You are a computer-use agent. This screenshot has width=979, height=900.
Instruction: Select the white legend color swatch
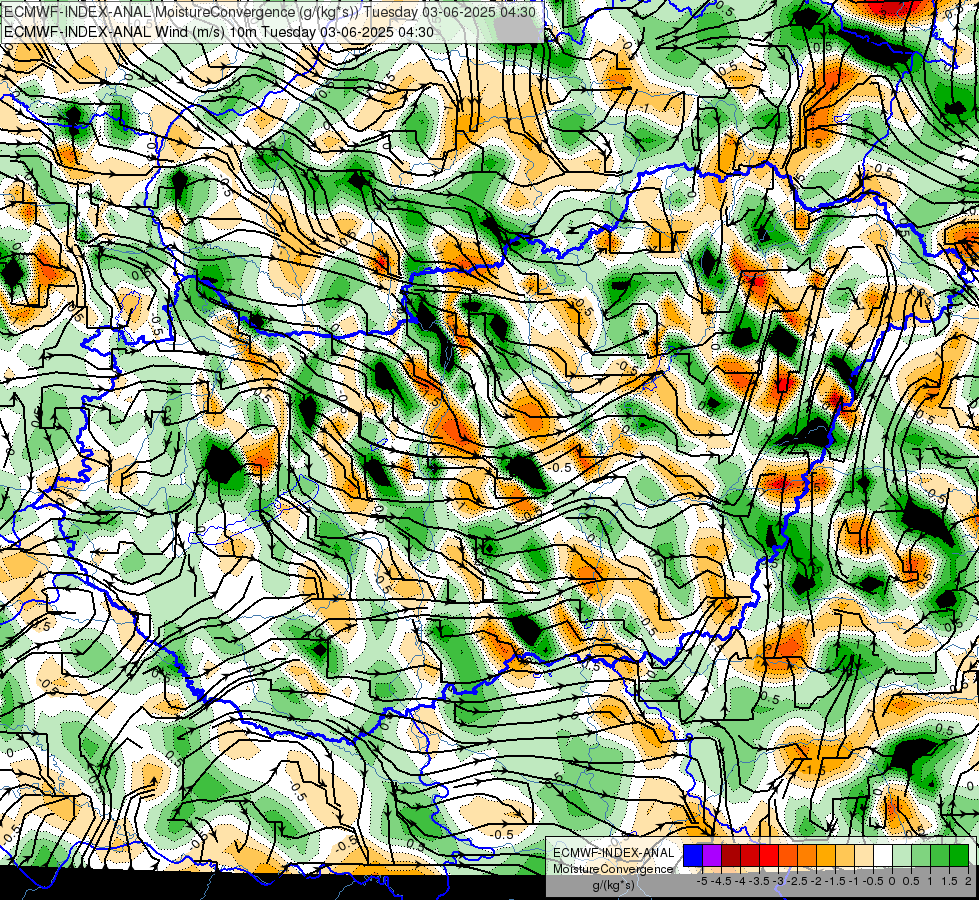click(x=883, y=855)
